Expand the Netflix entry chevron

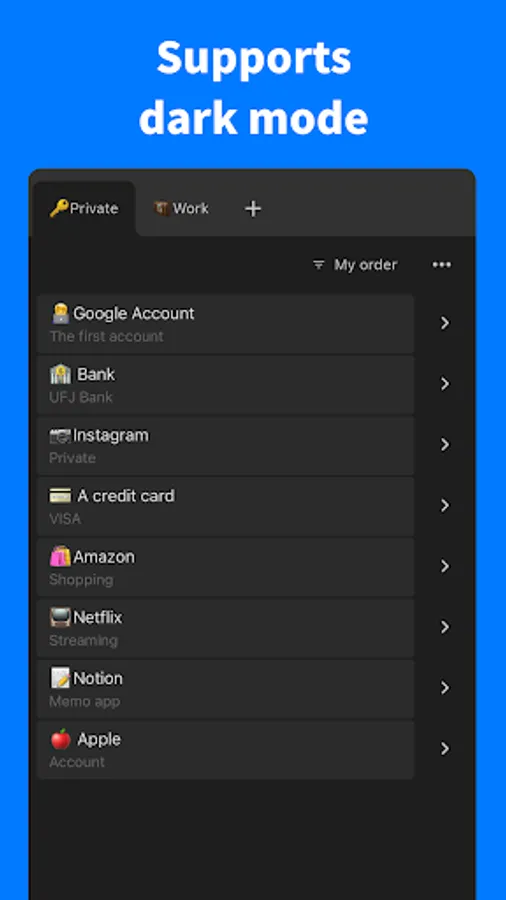coord(445,627)
